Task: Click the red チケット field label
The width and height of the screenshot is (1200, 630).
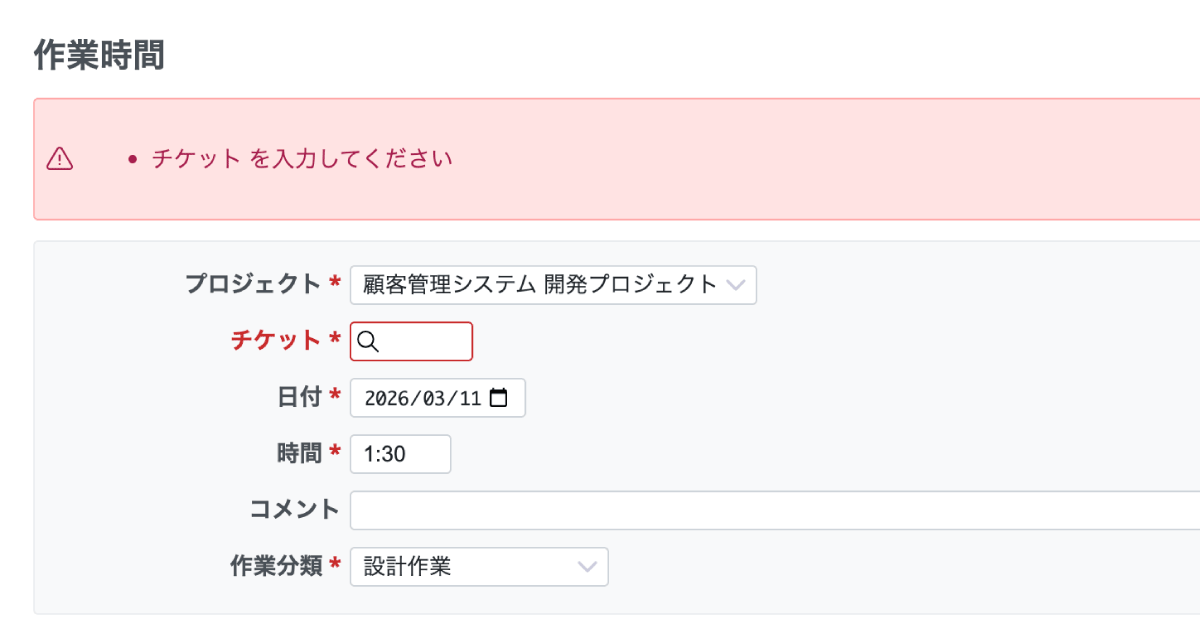Action: pyautogui.click(x=275, y=341)
